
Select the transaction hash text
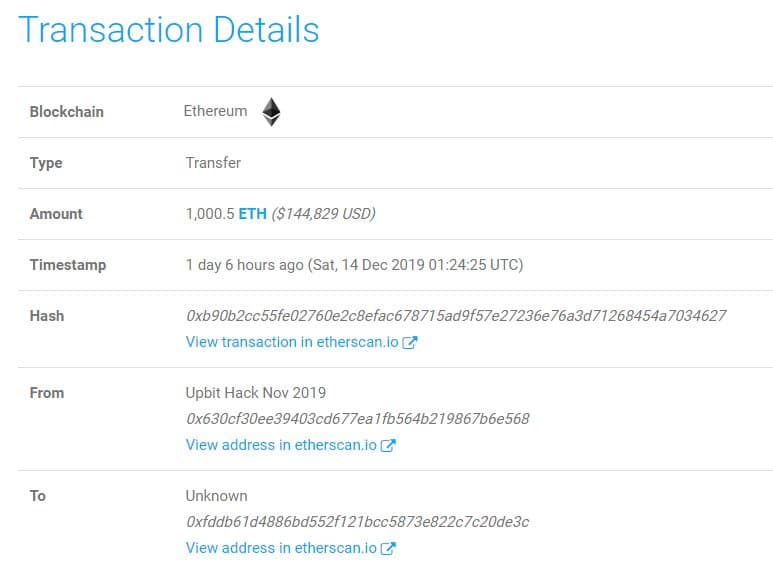[456, 316]
